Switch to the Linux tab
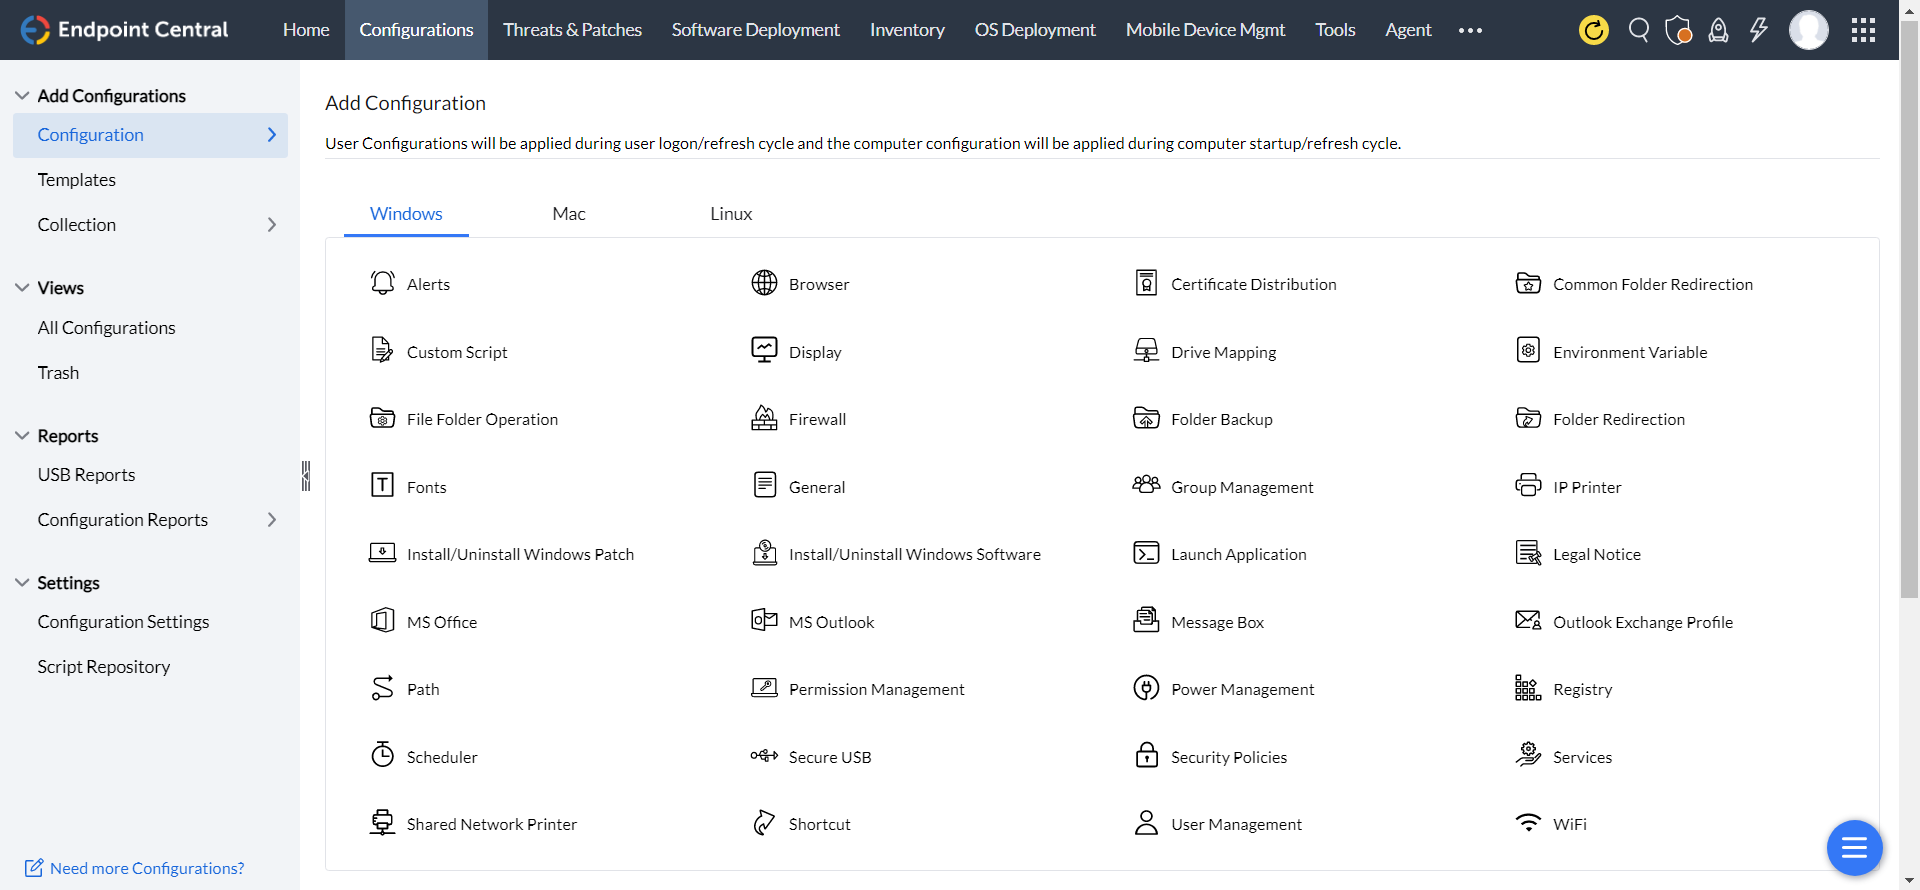Screen dimensions: 1920x890 click(731, 214)
